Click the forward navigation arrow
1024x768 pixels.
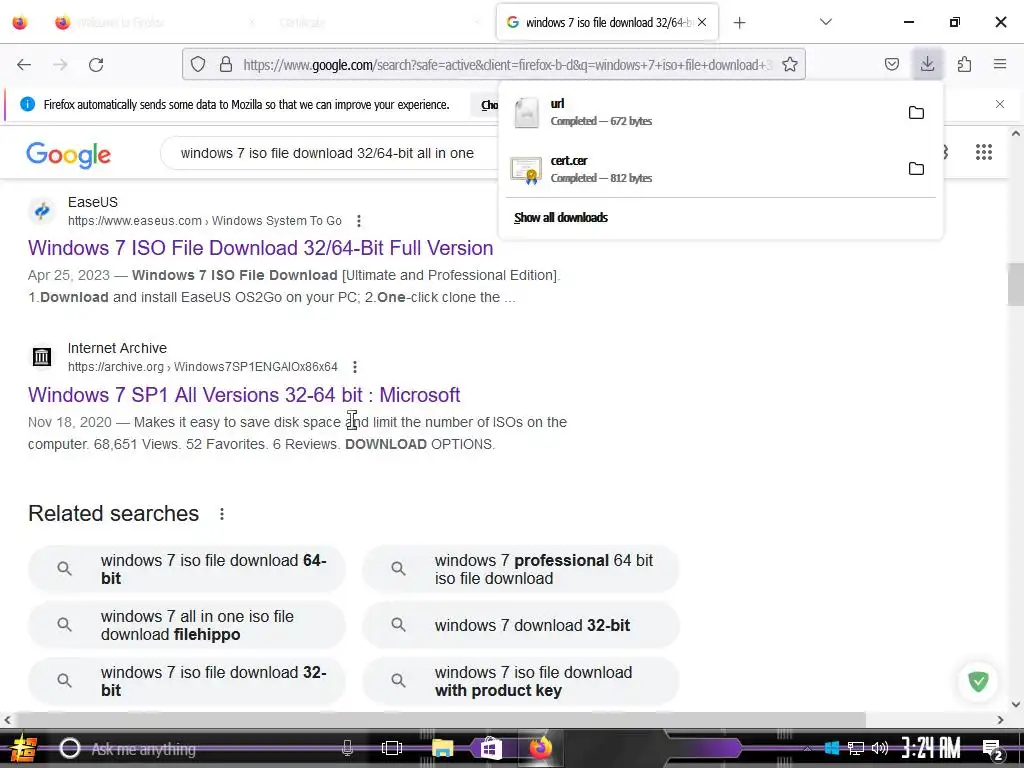[x=60, y=65]
